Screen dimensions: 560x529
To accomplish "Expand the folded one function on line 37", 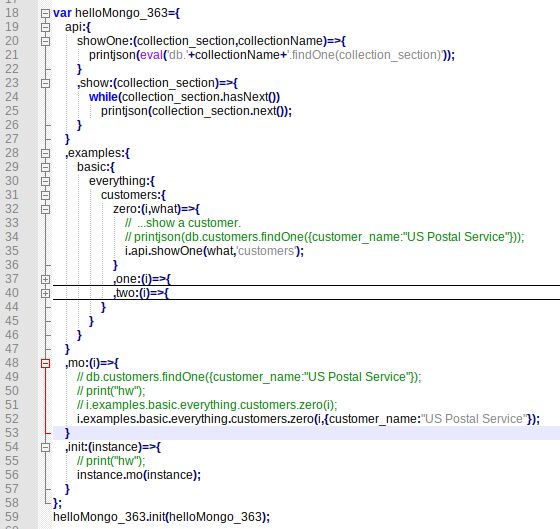I will tap(45, 280).
